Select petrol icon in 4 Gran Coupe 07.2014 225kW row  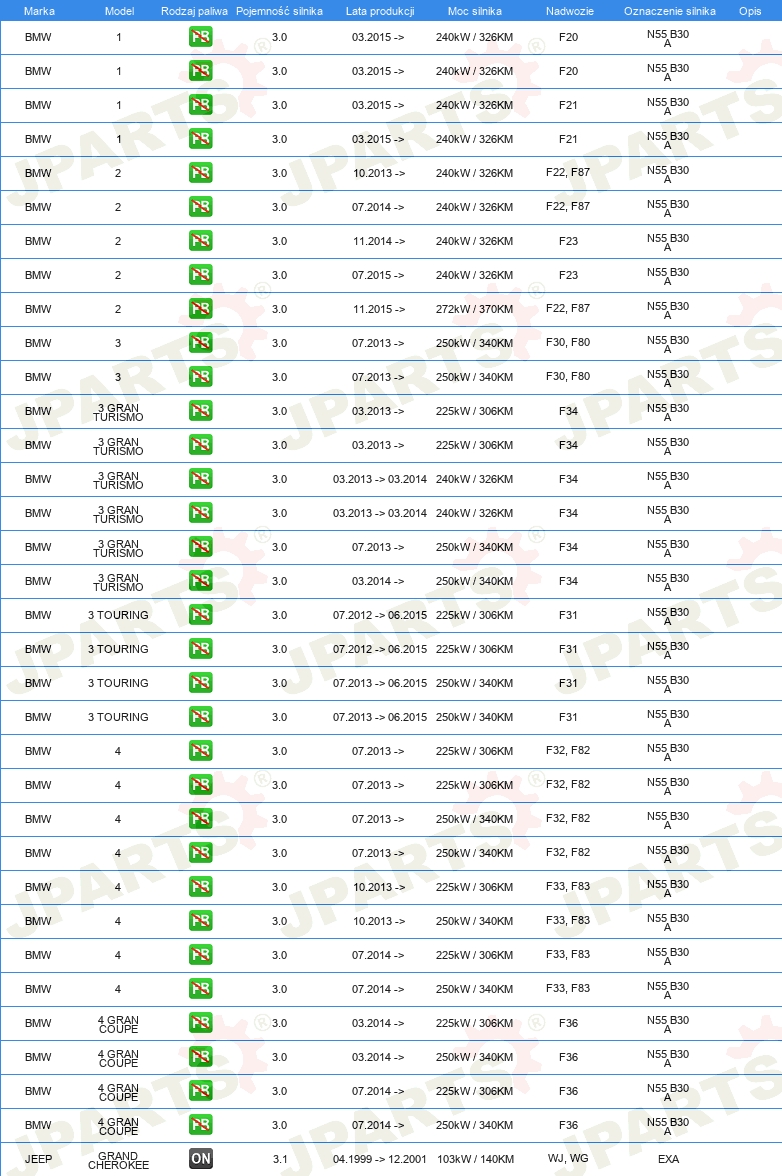click(200, 1090)
